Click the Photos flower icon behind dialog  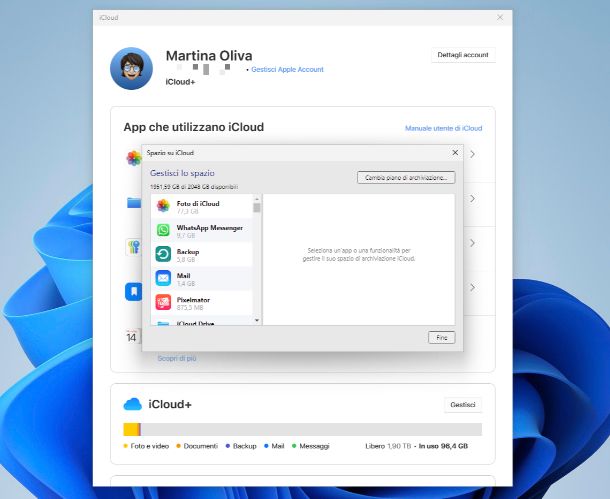pos(133,158)
